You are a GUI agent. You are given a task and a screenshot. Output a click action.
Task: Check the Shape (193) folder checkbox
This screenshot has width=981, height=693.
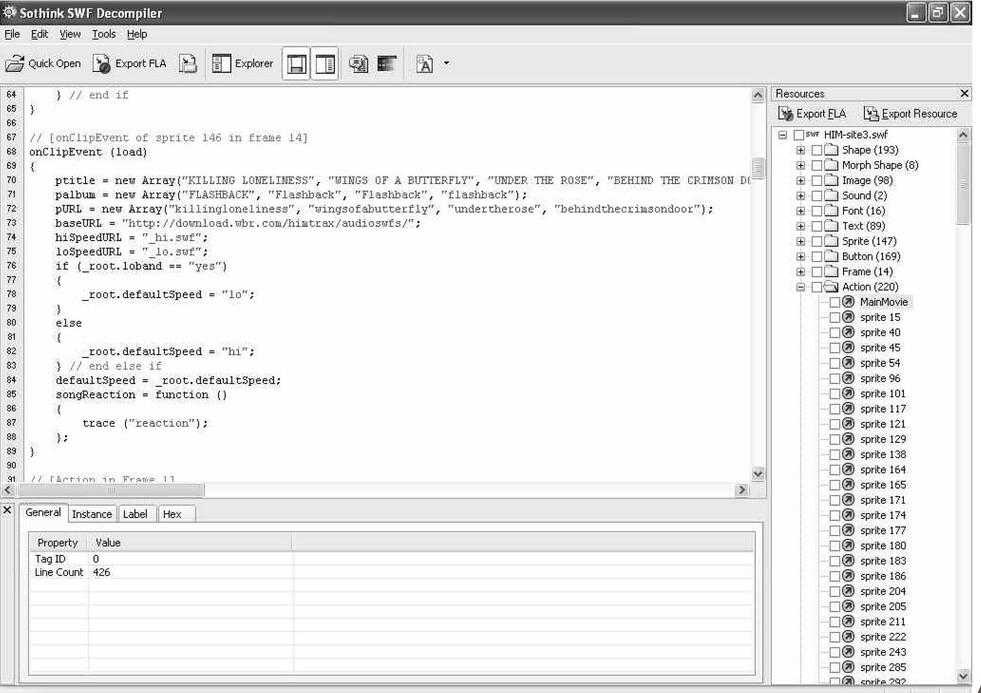[x=817, y=150]
